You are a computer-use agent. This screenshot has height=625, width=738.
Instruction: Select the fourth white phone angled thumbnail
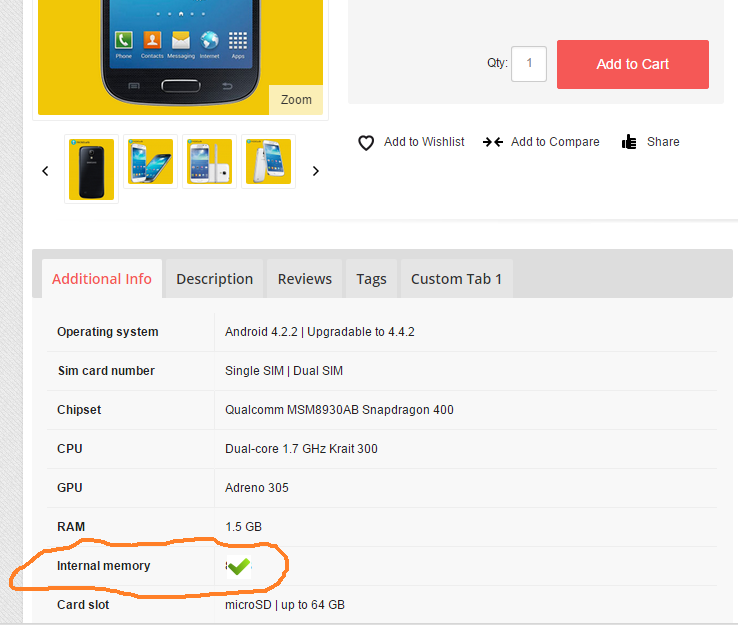pyautogui.click(x=268, y=161)
